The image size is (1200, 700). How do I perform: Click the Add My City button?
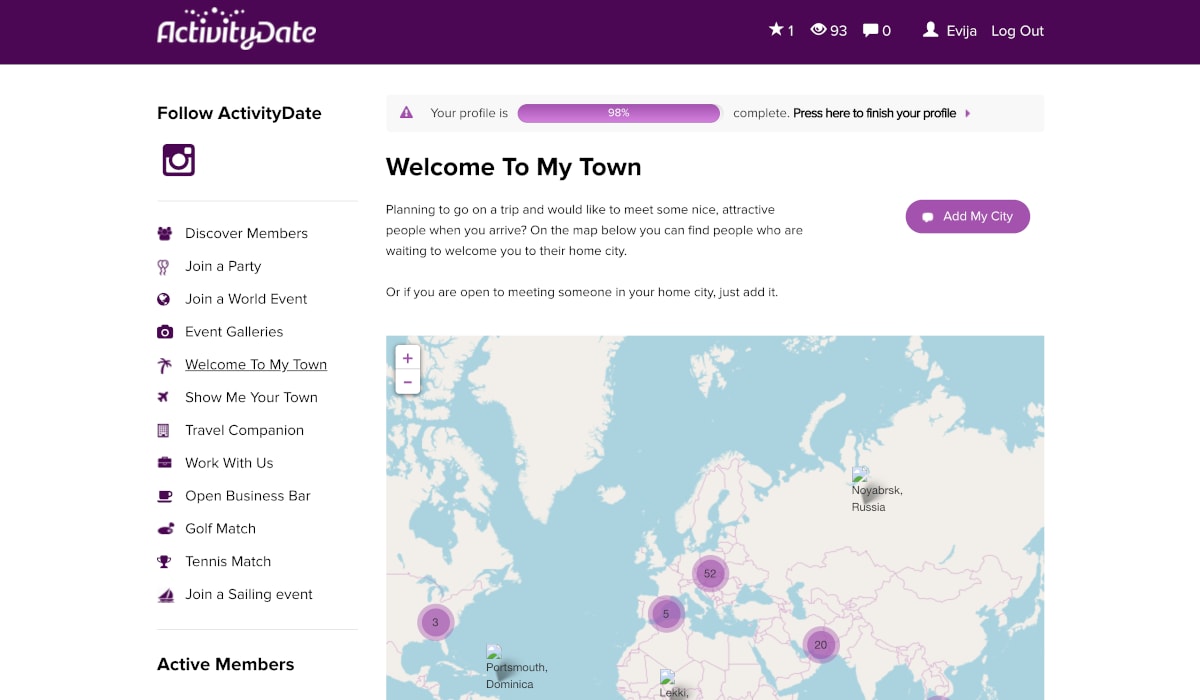click(967, 216)
